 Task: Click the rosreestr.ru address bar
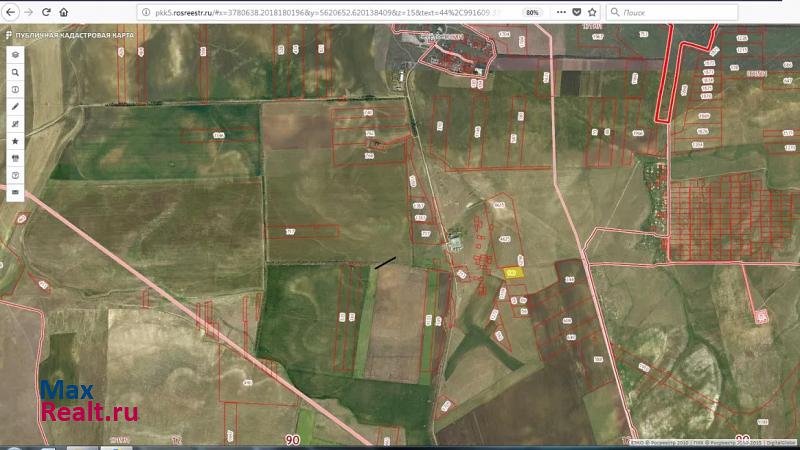330,12
